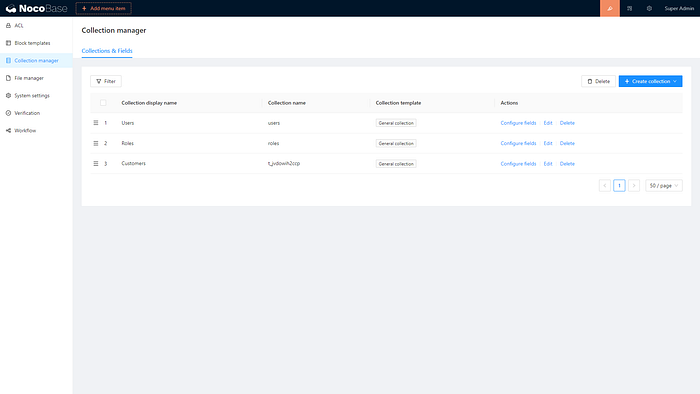Click Edit for Users collection
The height and width of the screenshot is (394, 700).
[548, 123]
